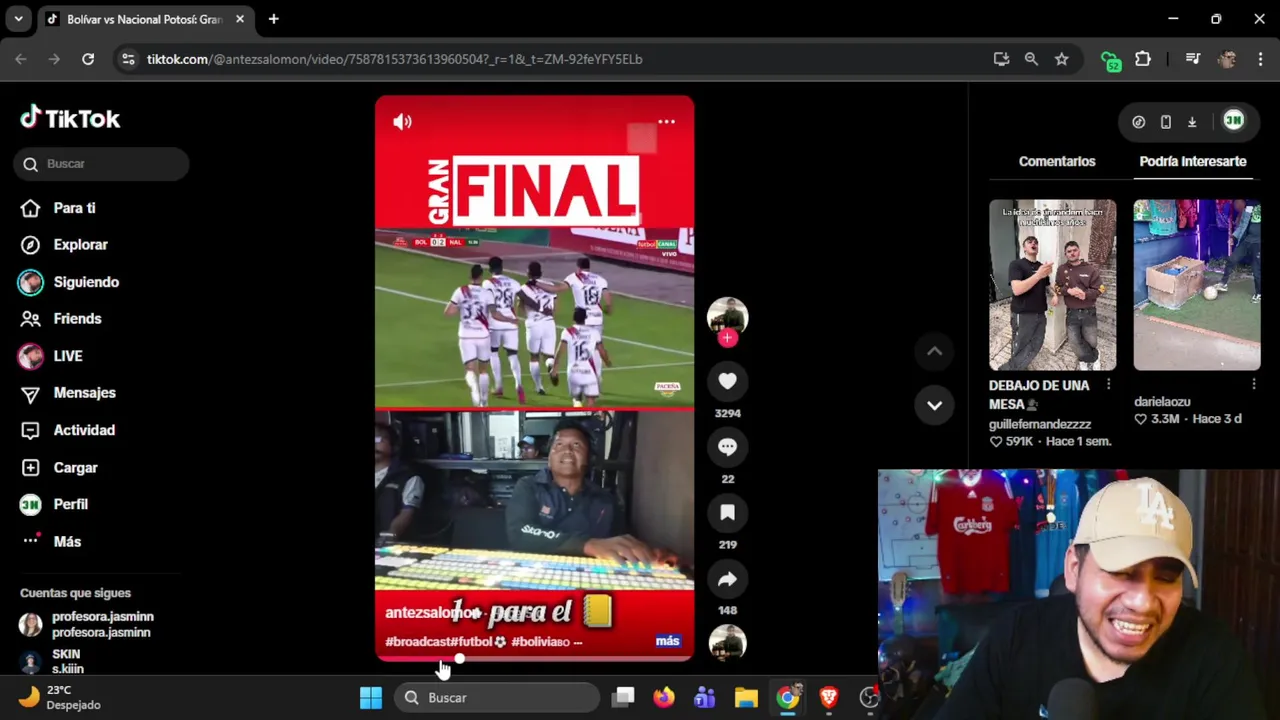Reload the page in Chrome
1280x720 pixels.
tap(88, 59)
